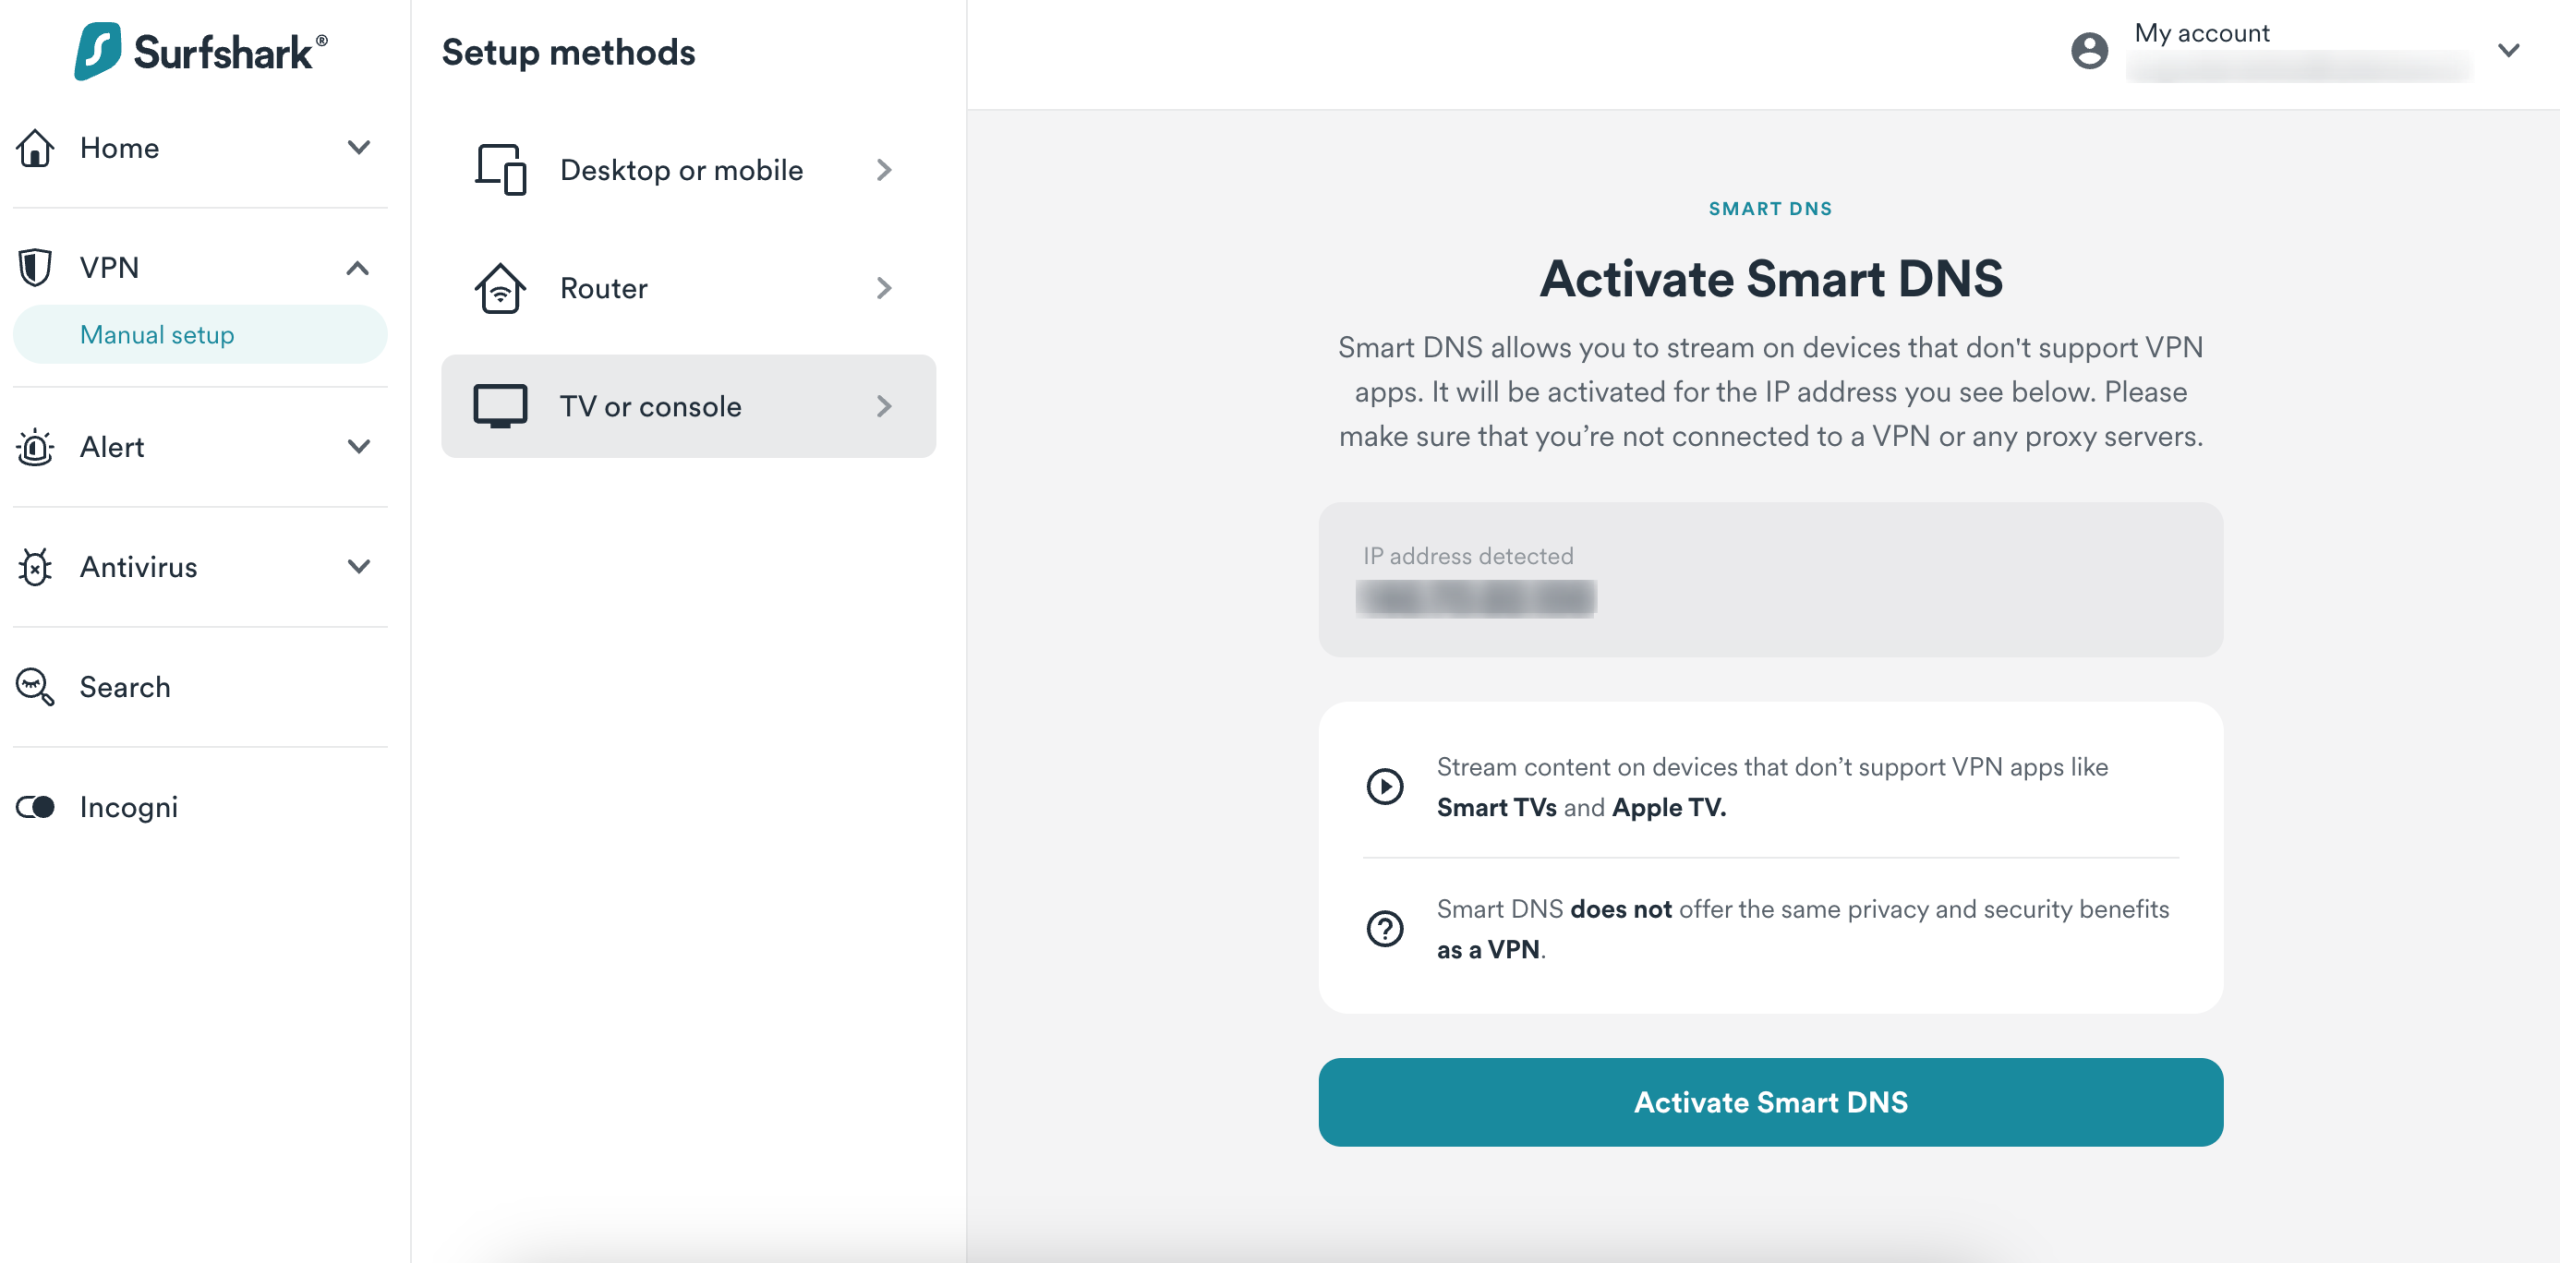Expand the Antivirus section
2560x1263 pixels.
tap(359, 567)
